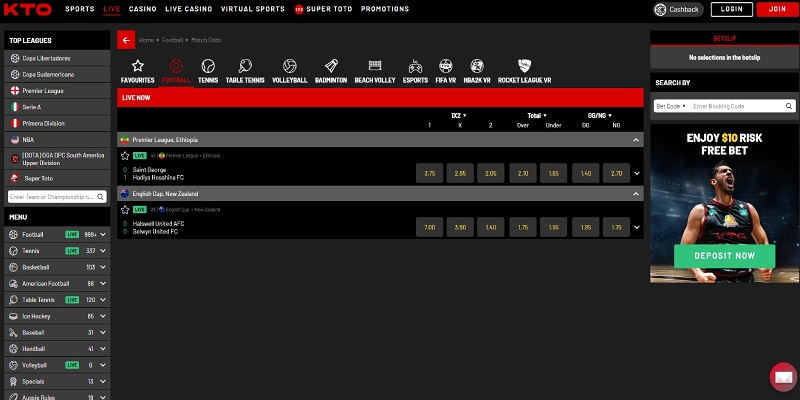Pick the draw odds 2.85
Image resolution: width=800 pixels, height=400 pixels.
pos(460,173)
